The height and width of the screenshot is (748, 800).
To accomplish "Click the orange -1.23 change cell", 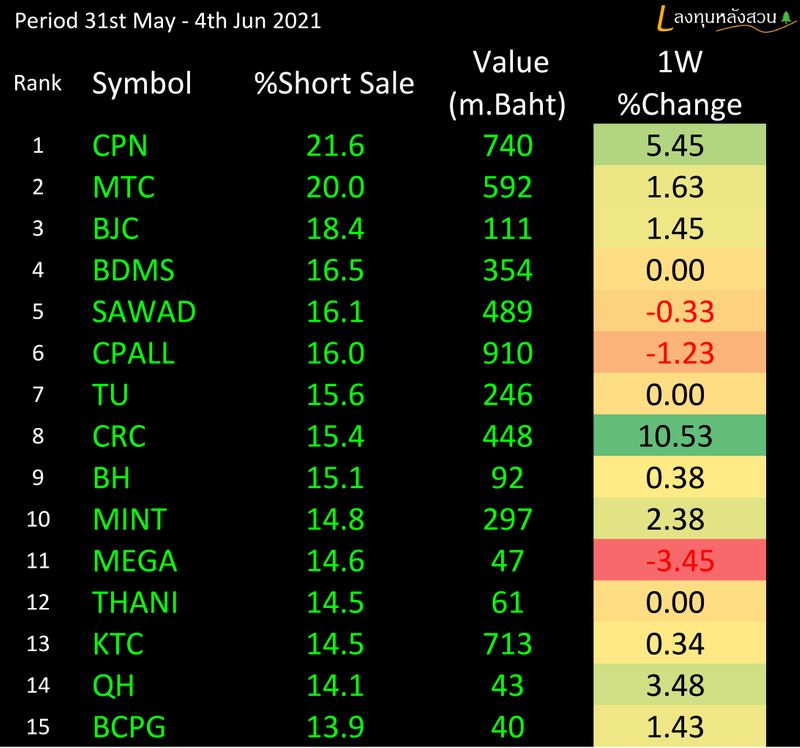I will click(679, 353).
